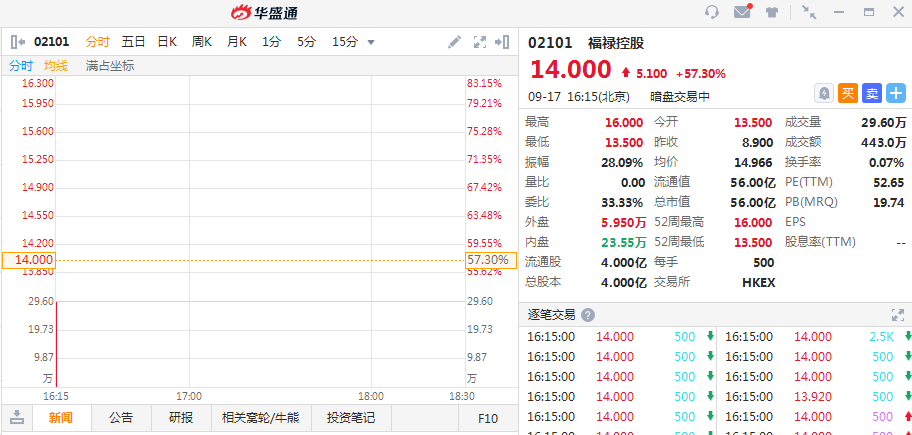Click the 18:00 time axis marker
This screenshot has height=435, width=912.
coord(371,397)
